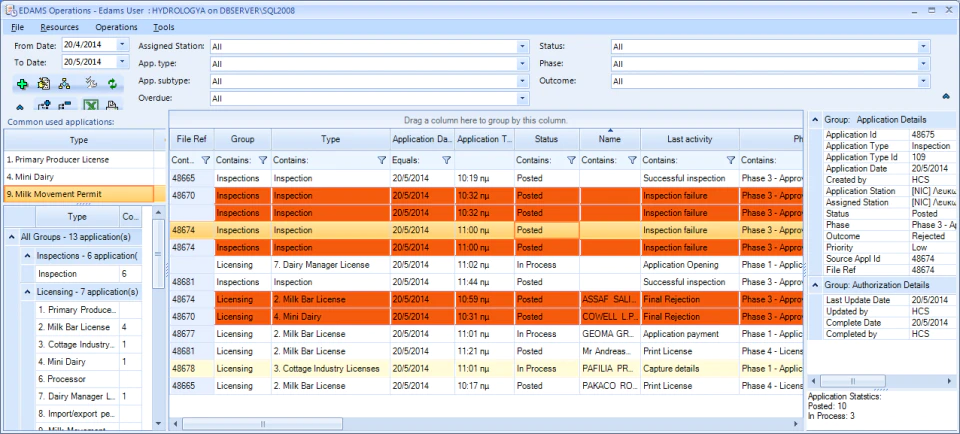The image size is (960, 434).
Task: Click the Name contains filter input field
Action: pos(604,160)
